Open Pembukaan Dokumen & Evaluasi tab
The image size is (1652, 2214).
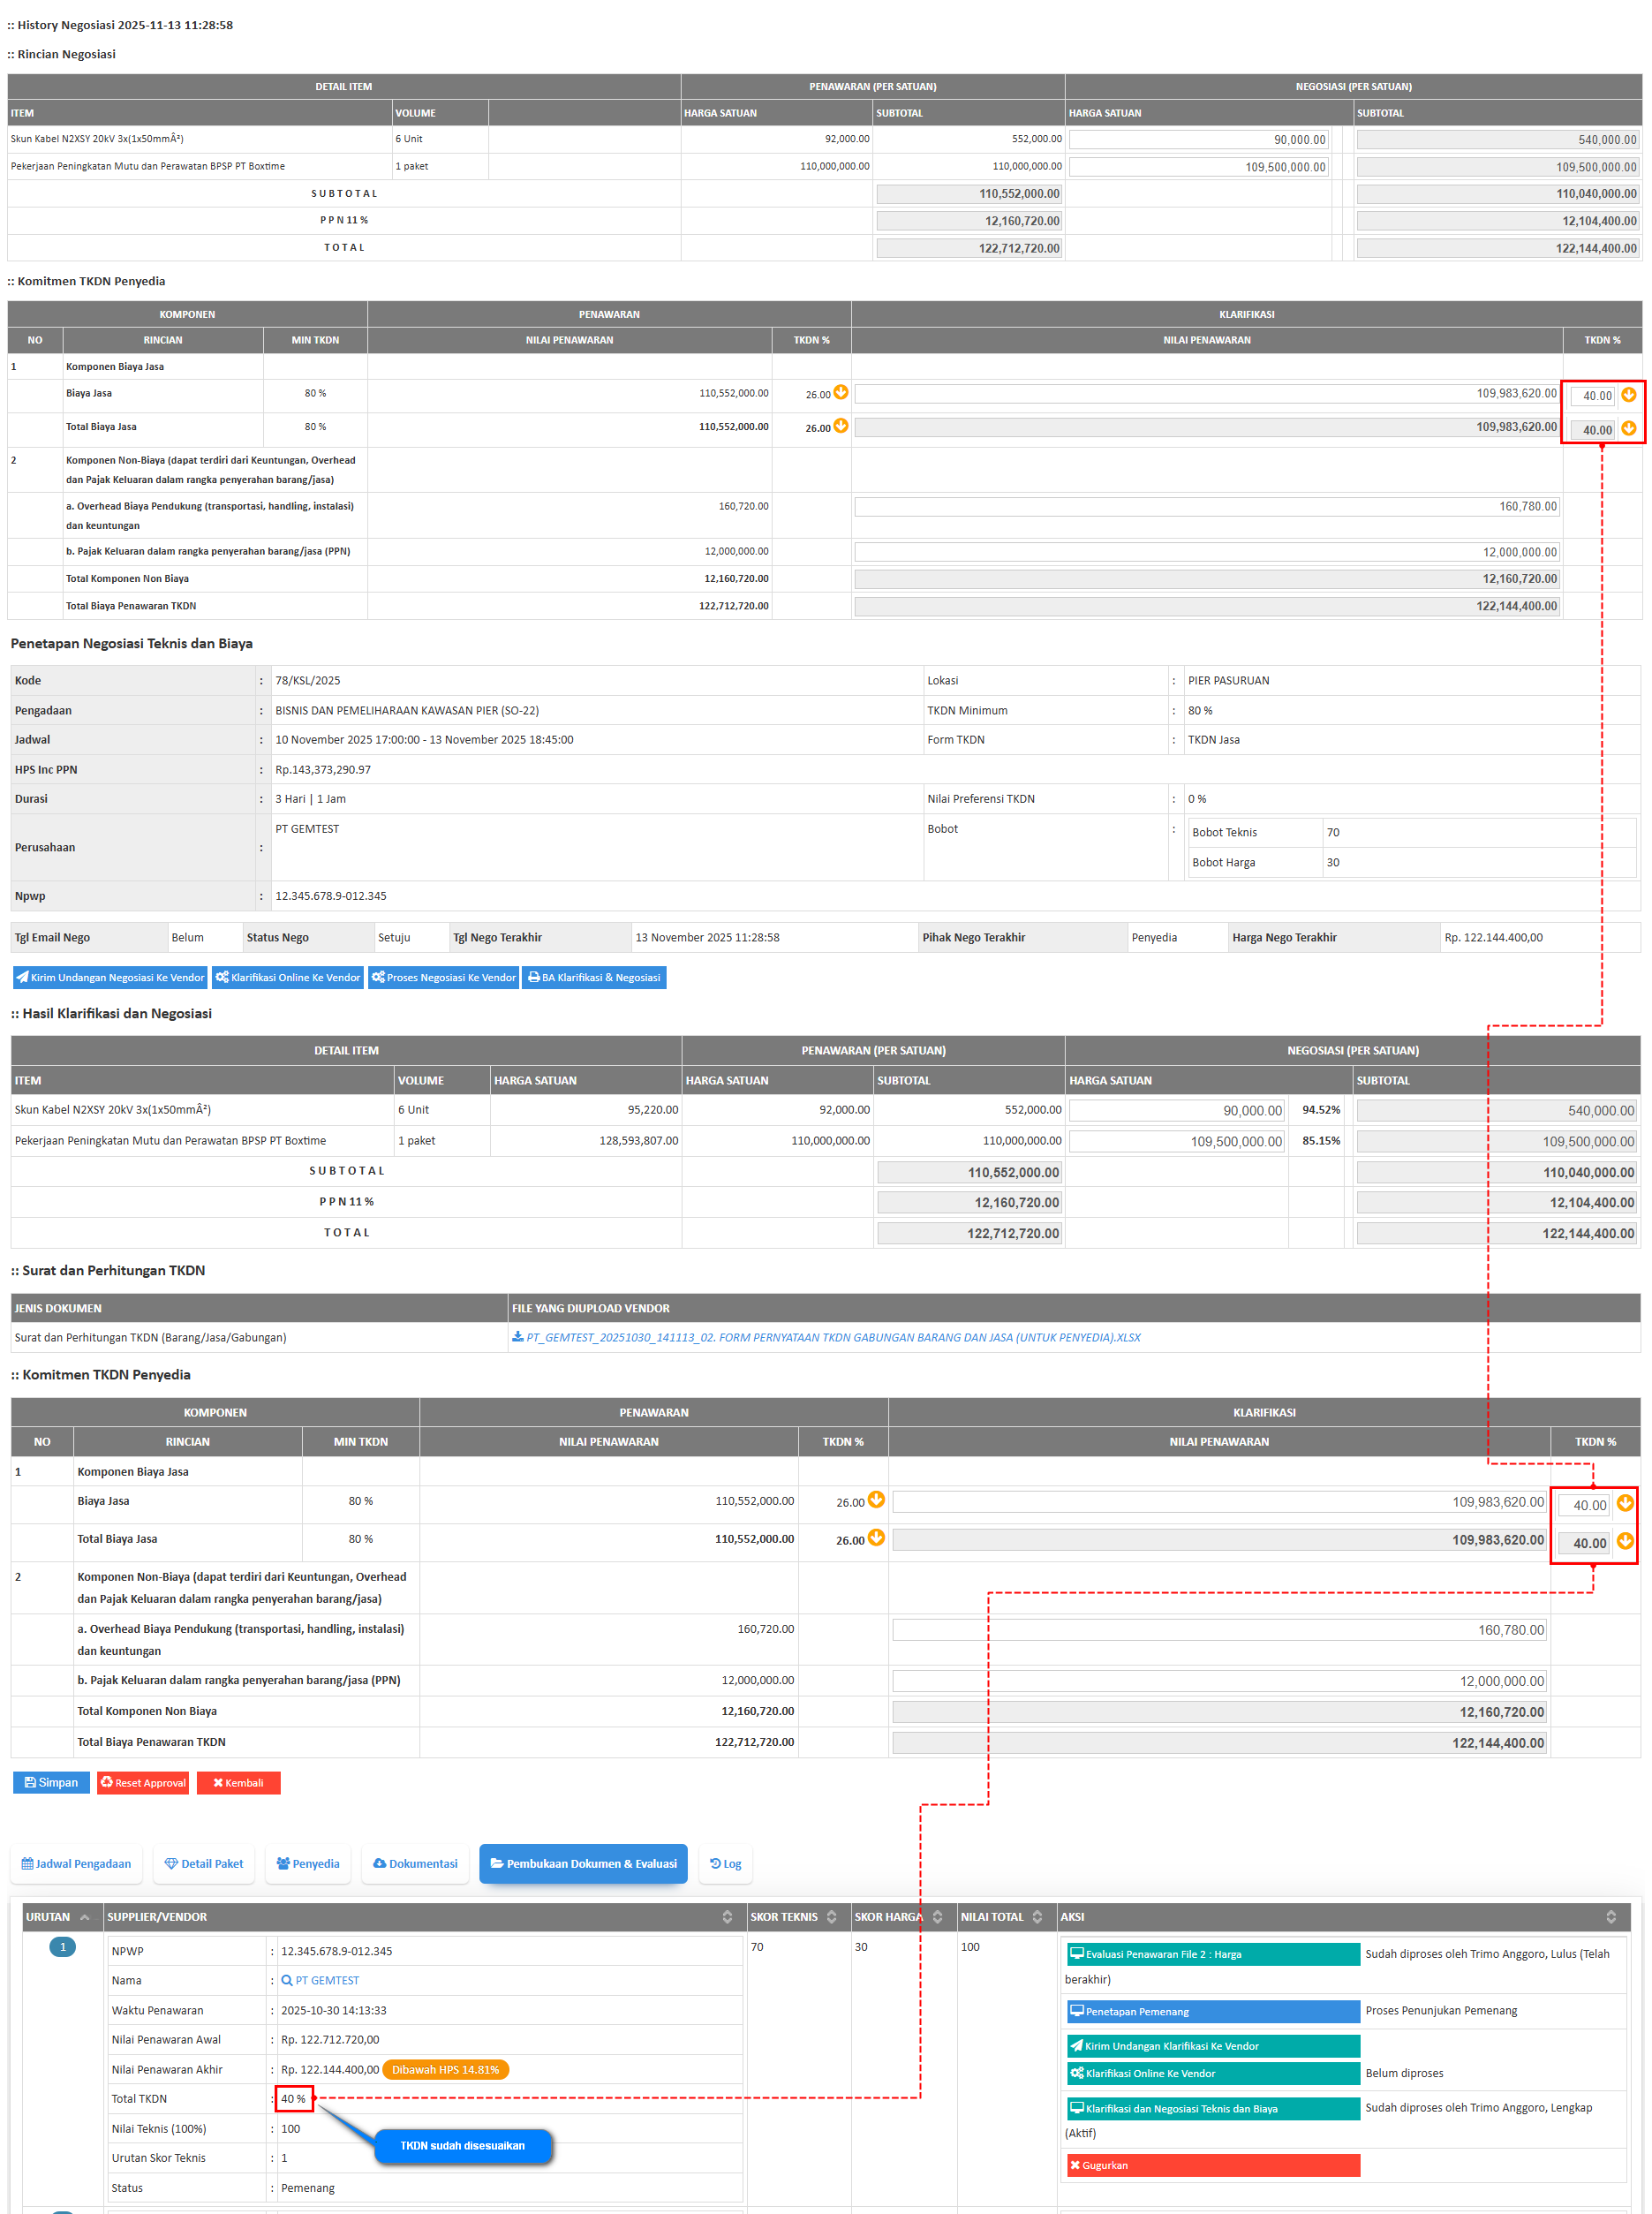click(x=583, y=1864)
